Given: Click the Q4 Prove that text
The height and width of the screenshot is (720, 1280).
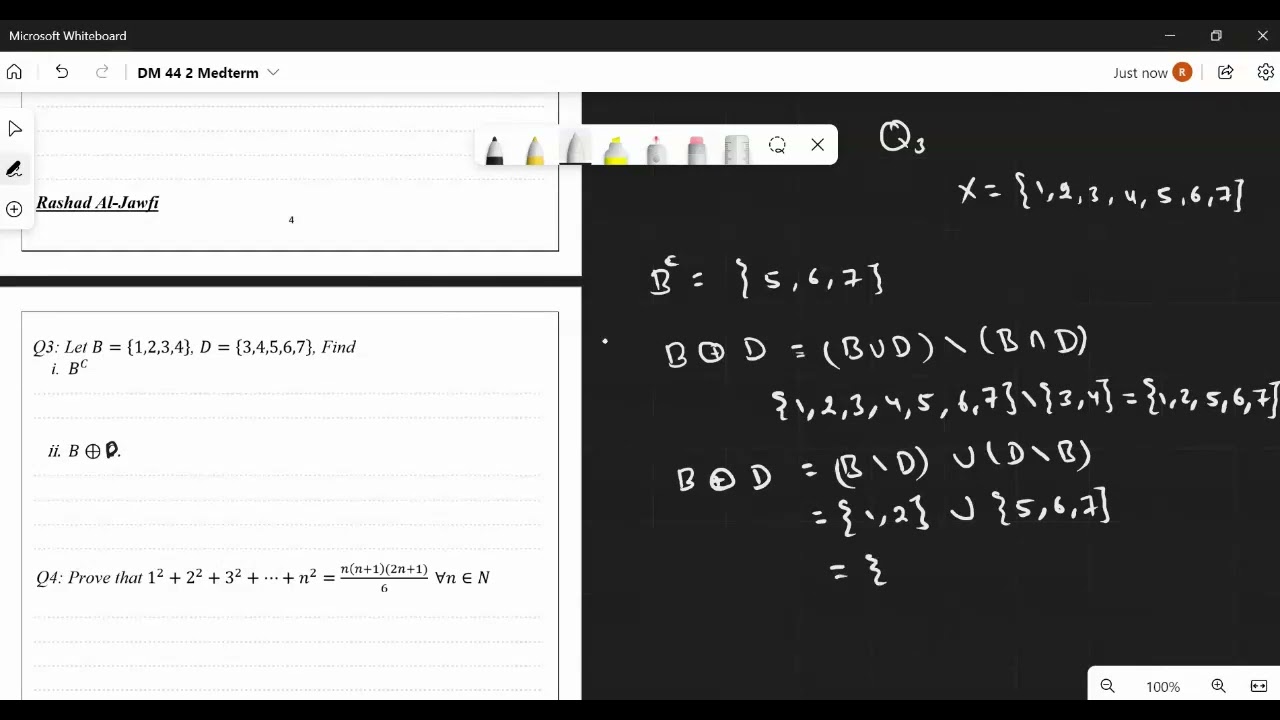Looking at the screenshot, I should pyautogui.click(x=262, y=577).
